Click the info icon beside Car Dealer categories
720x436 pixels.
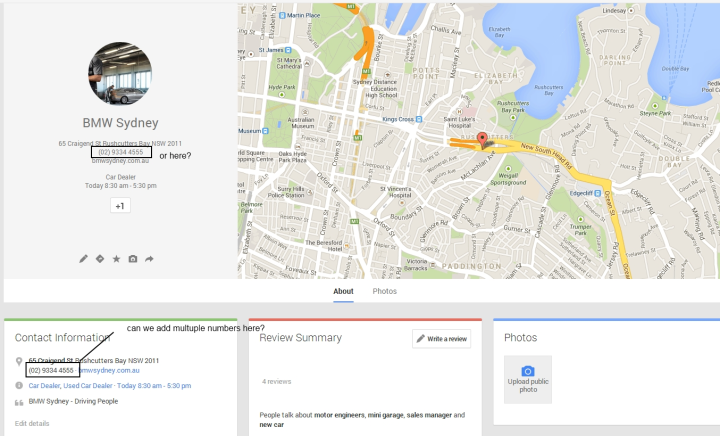[19, 386]
